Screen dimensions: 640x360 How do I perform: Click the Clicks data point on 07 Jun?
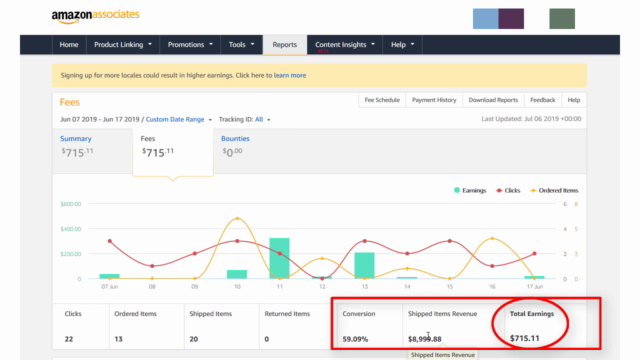click(x=110, y=241)
